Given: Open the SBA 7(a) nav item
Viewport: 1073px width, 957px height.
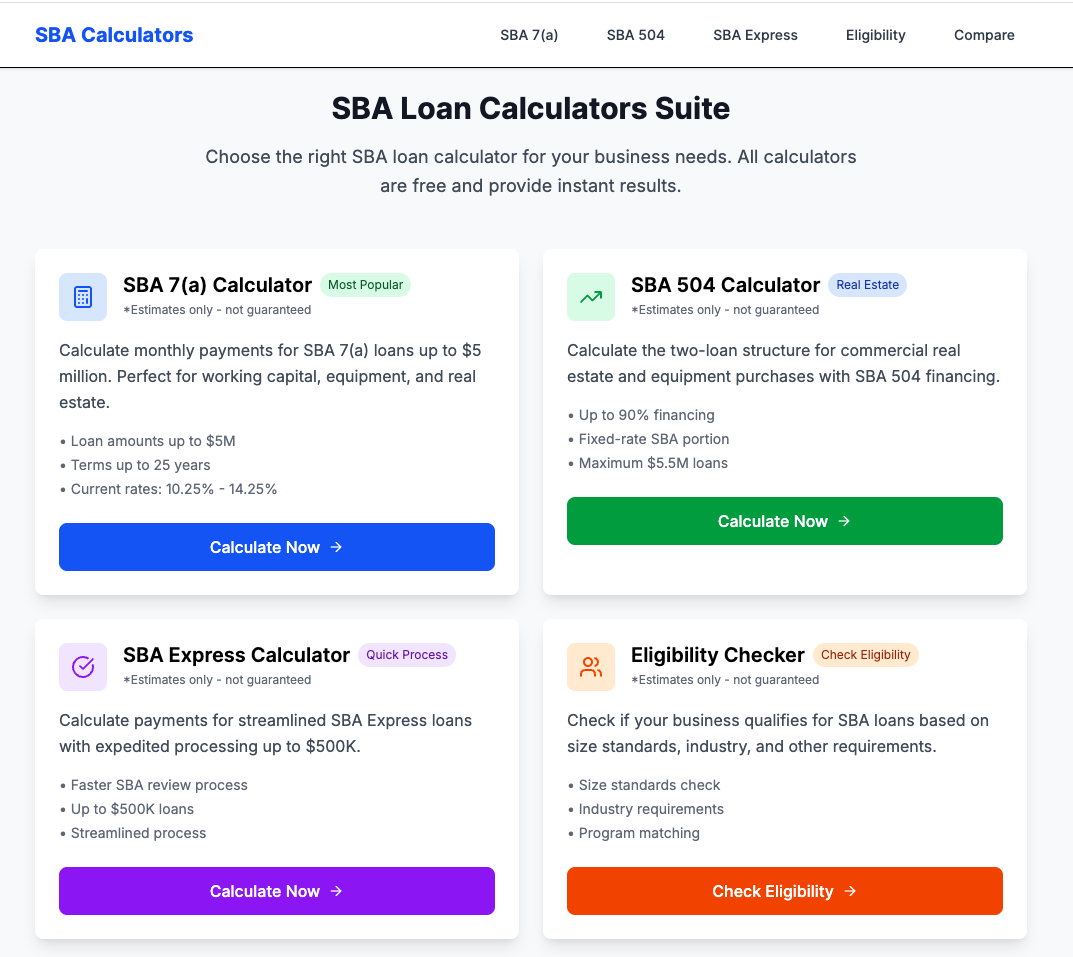Looking at the screenshot, I should coord(529,35).
